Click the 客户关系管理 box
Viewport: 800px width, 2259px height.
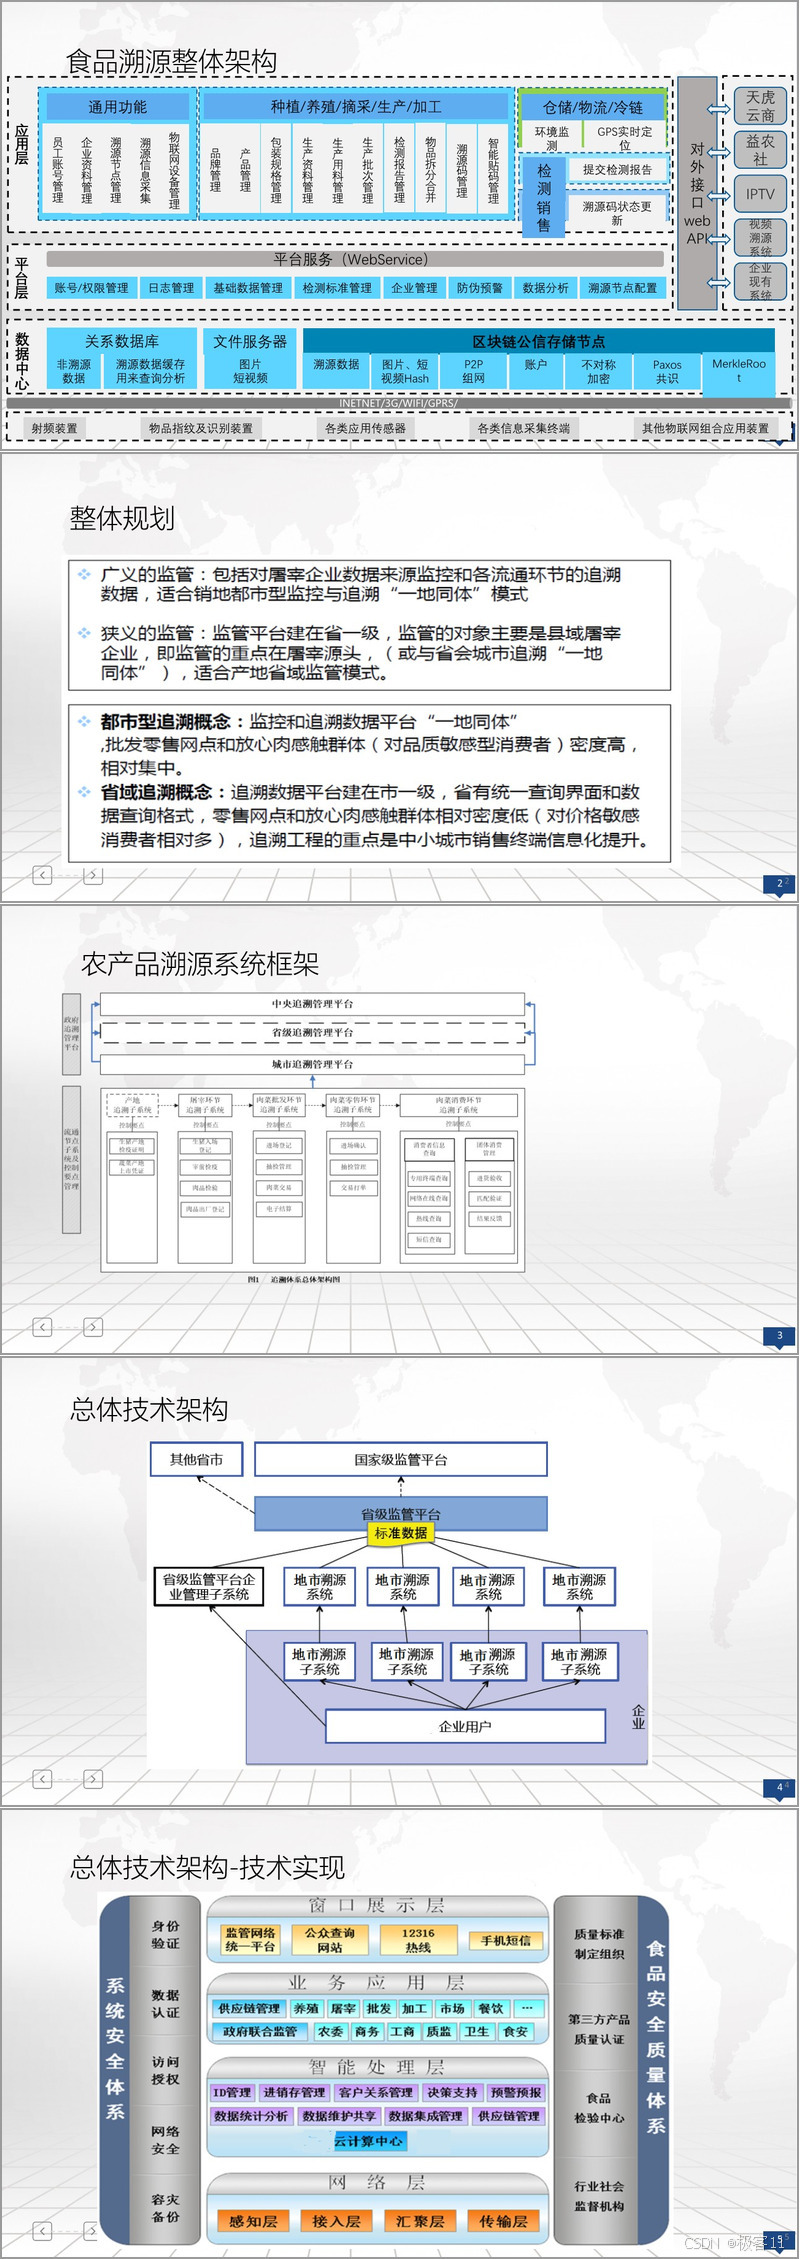pos(375,2092)
